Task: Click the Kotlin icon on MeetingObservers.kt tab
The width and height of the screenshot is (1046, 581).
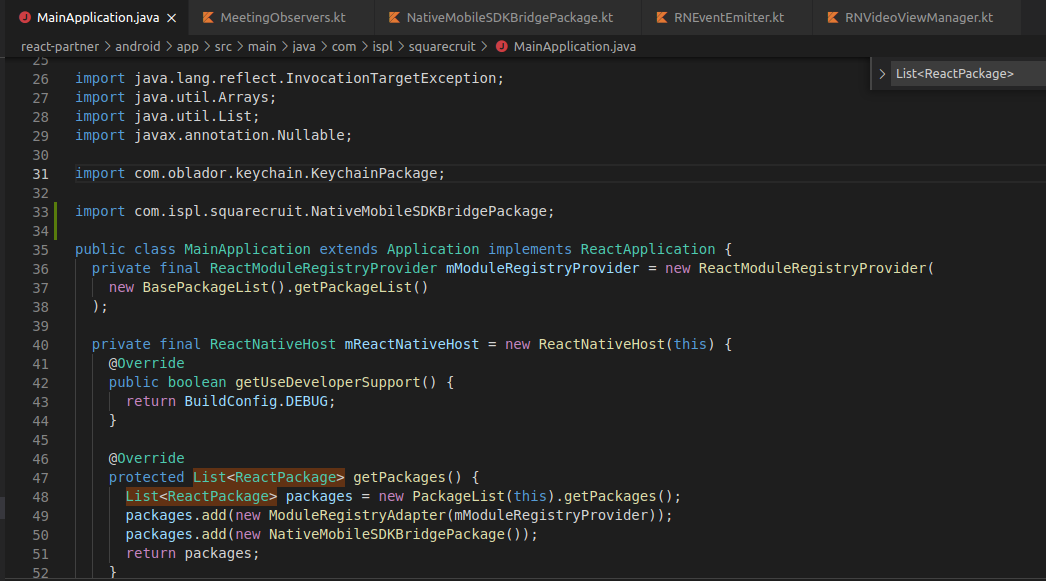Action: click(x=208, y=17)
